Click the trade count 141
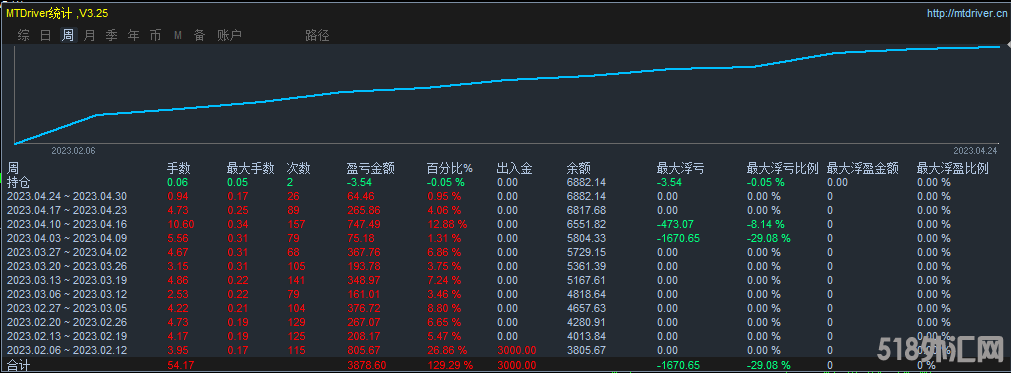1011x373 pixels. tap(296, 280)
